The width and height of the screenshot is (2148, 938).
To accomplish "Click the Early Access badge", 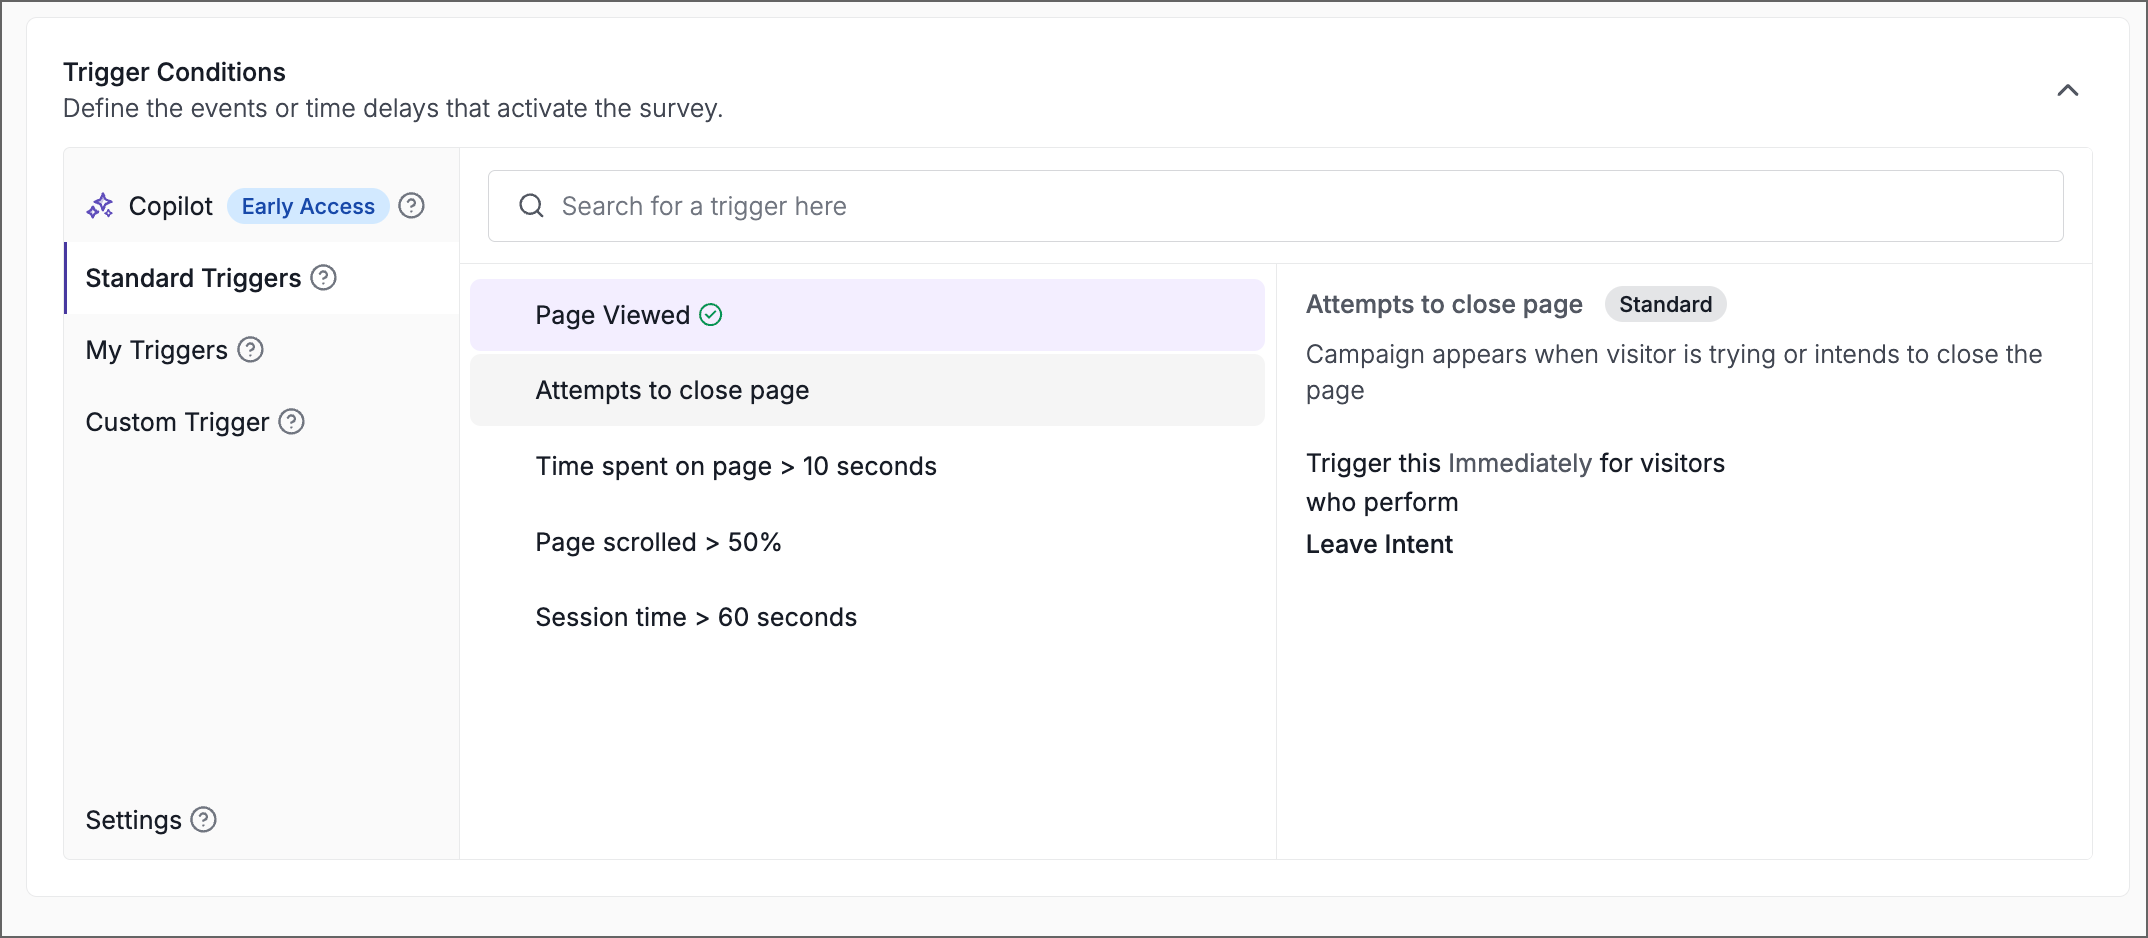I will pos(307,206).
